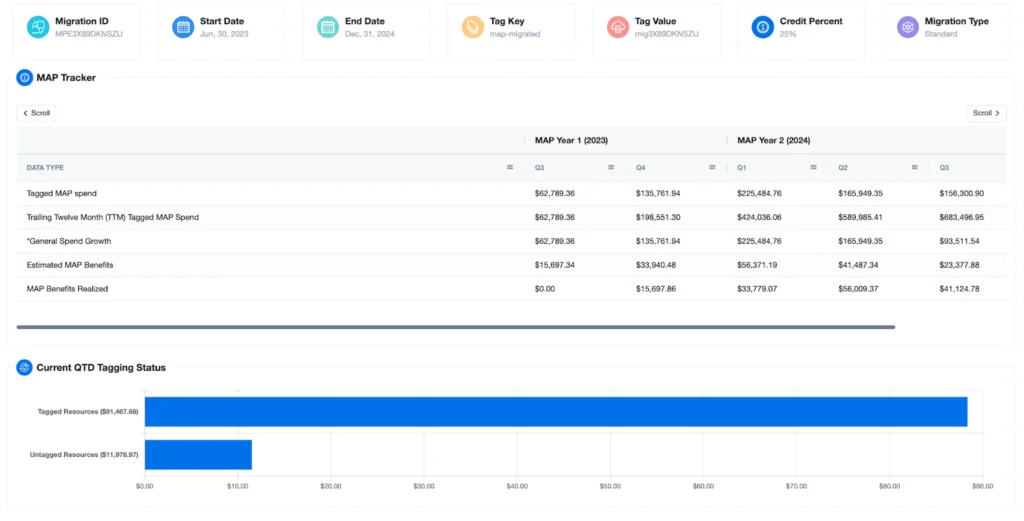Click the End Date calendar icon
1024x521 pixels.
[328, 27]
